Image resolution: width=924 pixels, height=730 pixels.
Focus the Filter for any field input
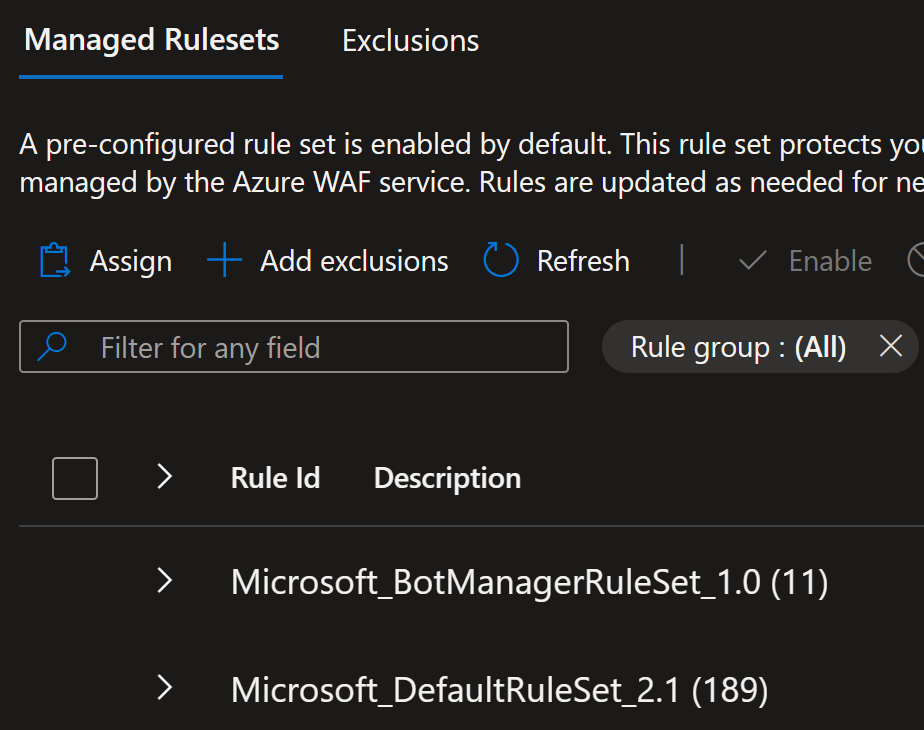point(293,346)
